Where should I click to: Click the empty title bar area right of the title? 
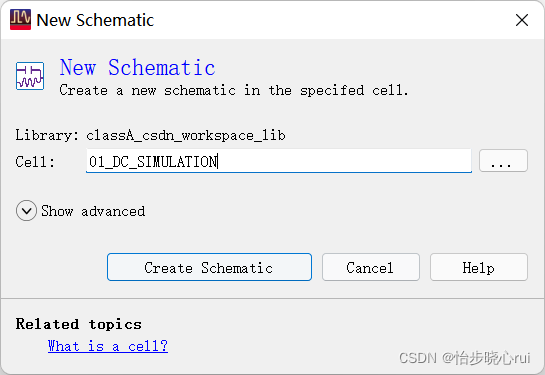330,20
